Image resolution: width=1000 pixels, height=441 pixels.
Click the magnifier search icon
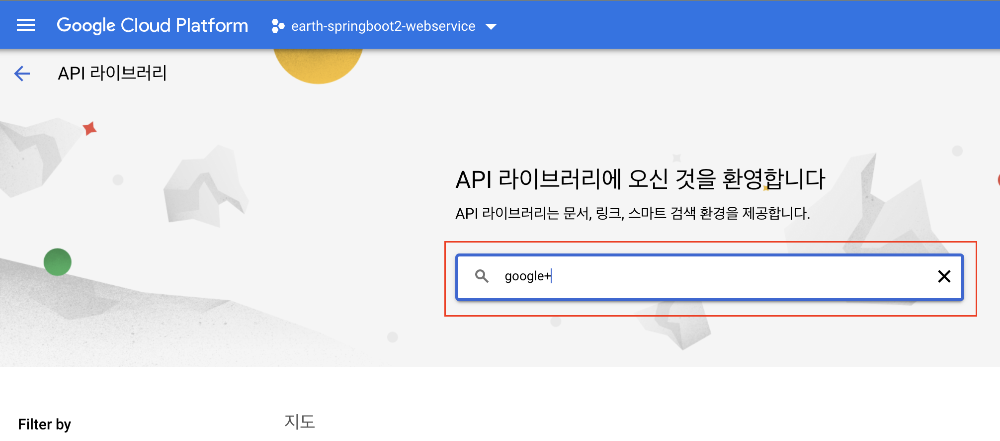click(482, 276)
